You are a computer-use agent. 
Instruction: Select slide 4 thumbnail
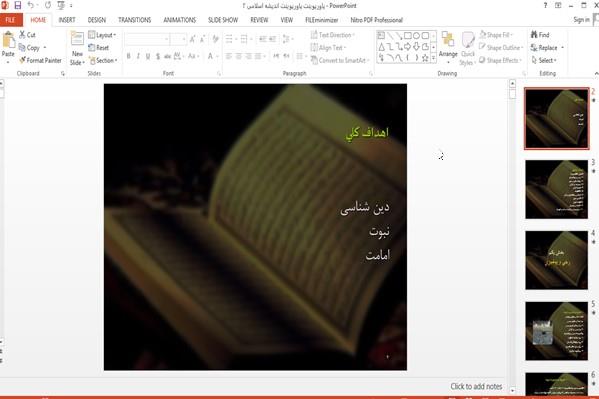(x=556, y=260)
